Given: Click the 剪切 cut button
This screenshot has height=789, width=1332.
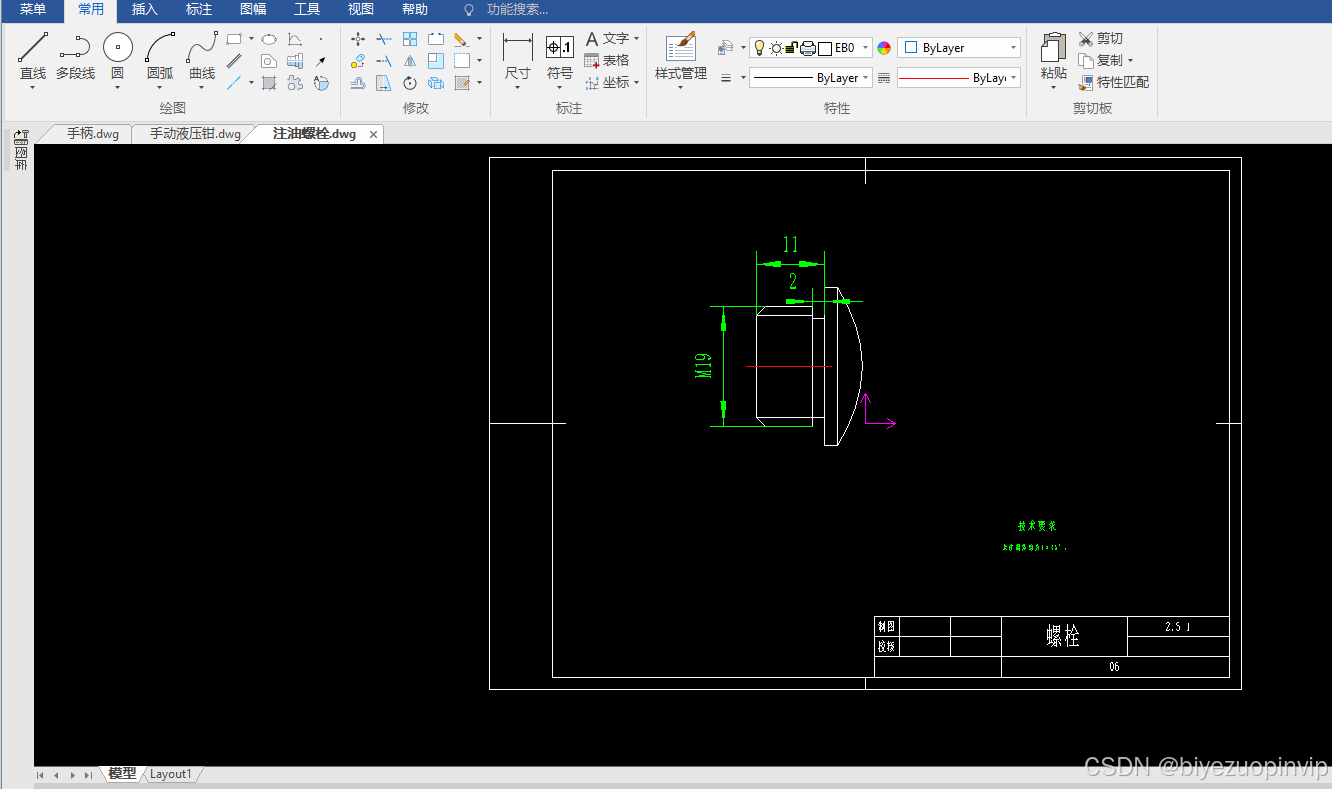Looking at the screenshot, I should pos(1101,39).
